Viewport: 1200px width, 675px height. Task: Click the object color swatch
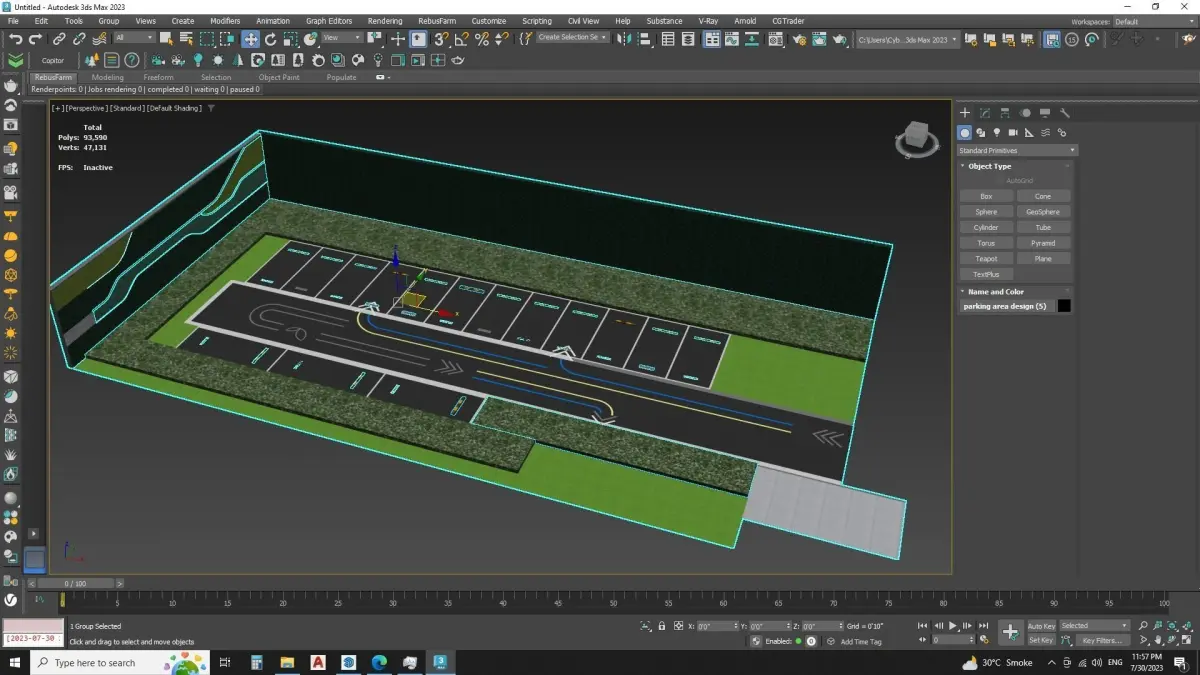[1064, 306]
